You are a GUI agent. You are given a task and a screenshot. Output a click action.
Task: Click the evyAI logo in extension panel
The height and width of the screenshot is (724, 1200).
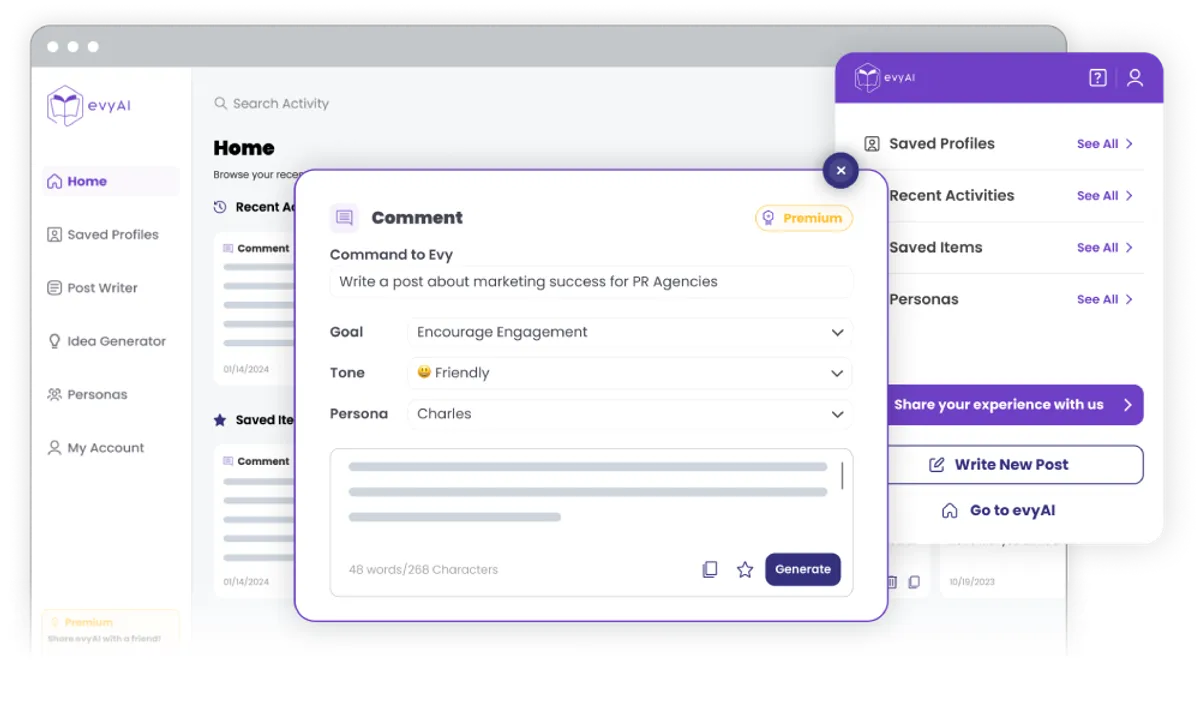point(886,78)
